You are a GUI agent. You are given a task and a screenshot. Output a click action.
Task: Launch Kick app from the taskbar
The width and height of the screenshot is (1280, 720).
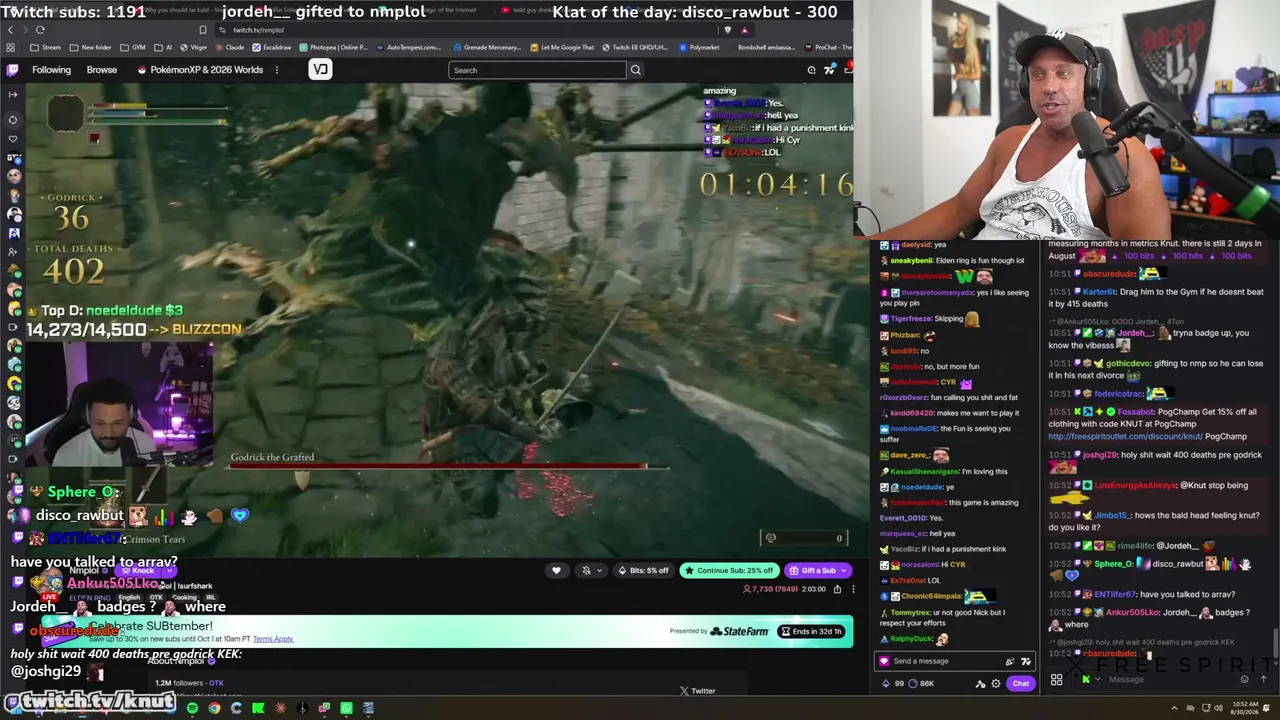click(x=258, y=708)
